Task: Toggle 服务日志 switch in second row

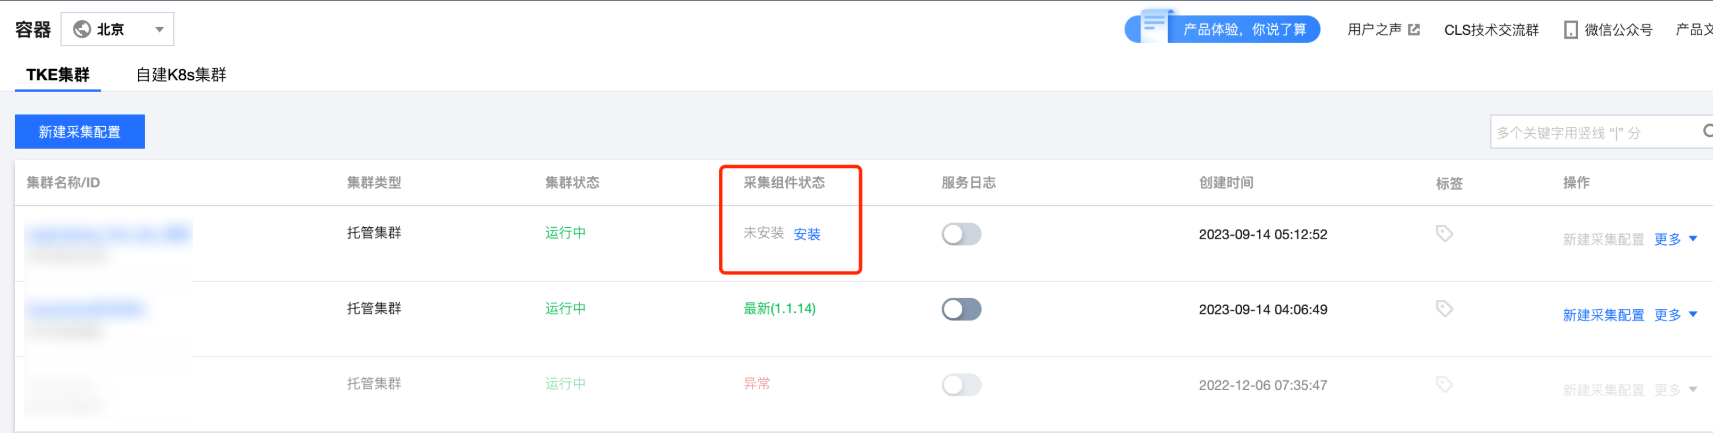Action: pos(961,309)
